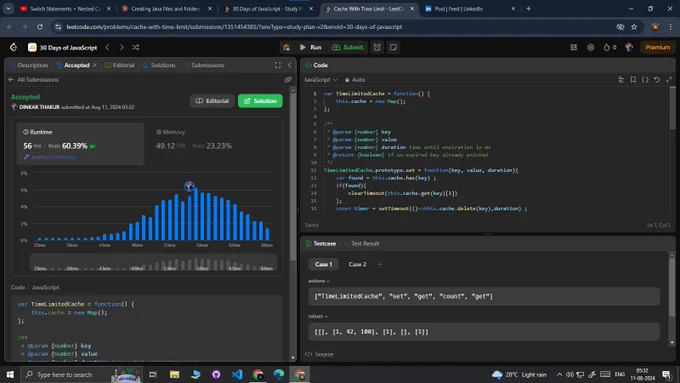Reload the page

click(40, 27)
